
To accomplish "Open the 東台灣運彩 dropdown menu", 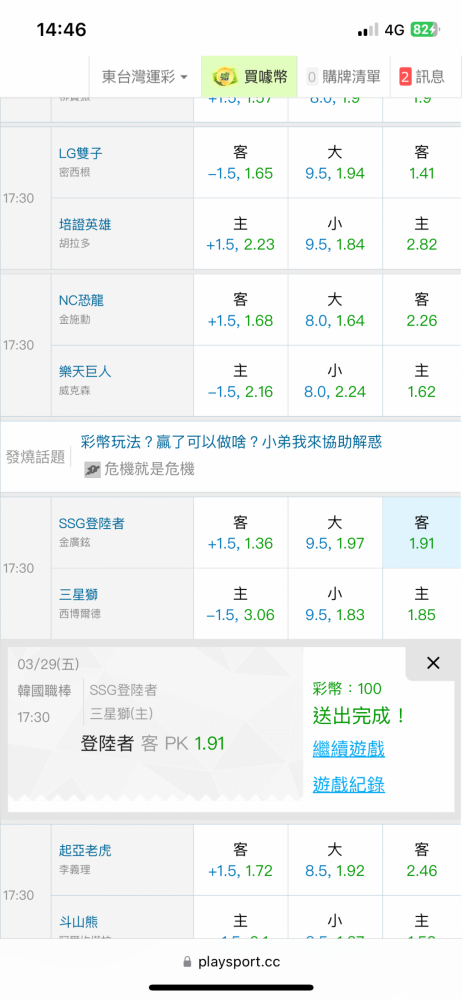I will [x=145, y=77].
